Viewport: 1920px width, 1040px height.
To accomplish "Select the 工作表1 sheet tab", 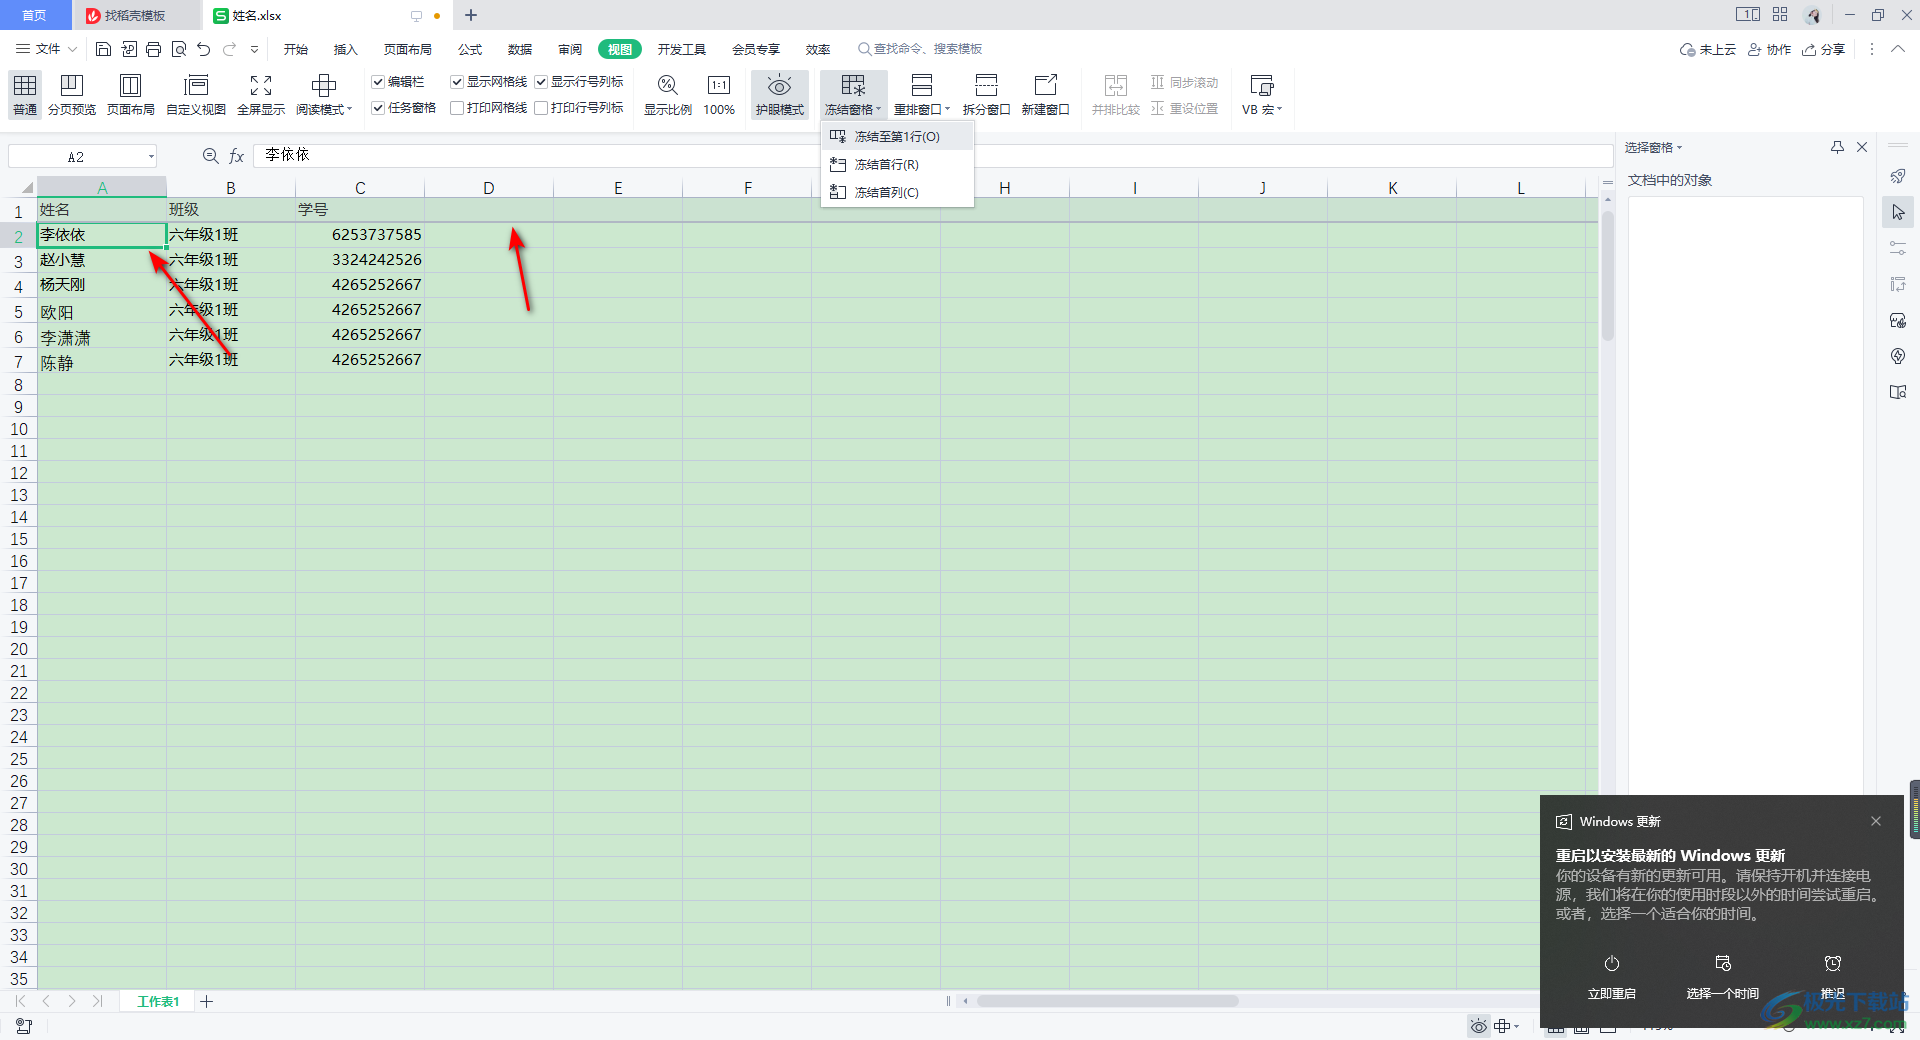I will tap(158, 1001).
